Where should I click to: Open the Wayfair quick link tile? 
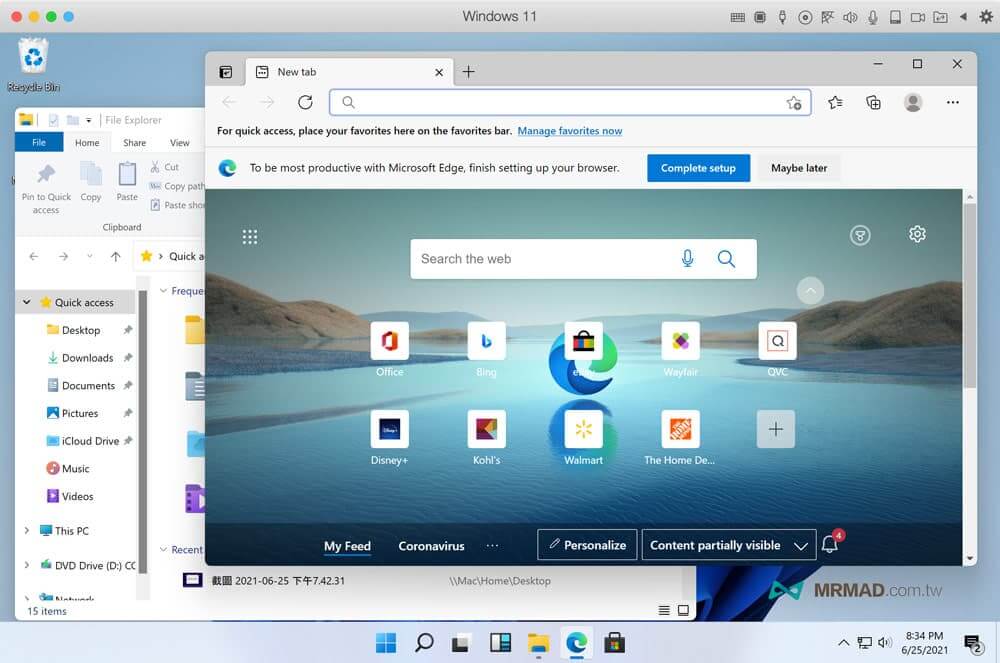point(680,341)
